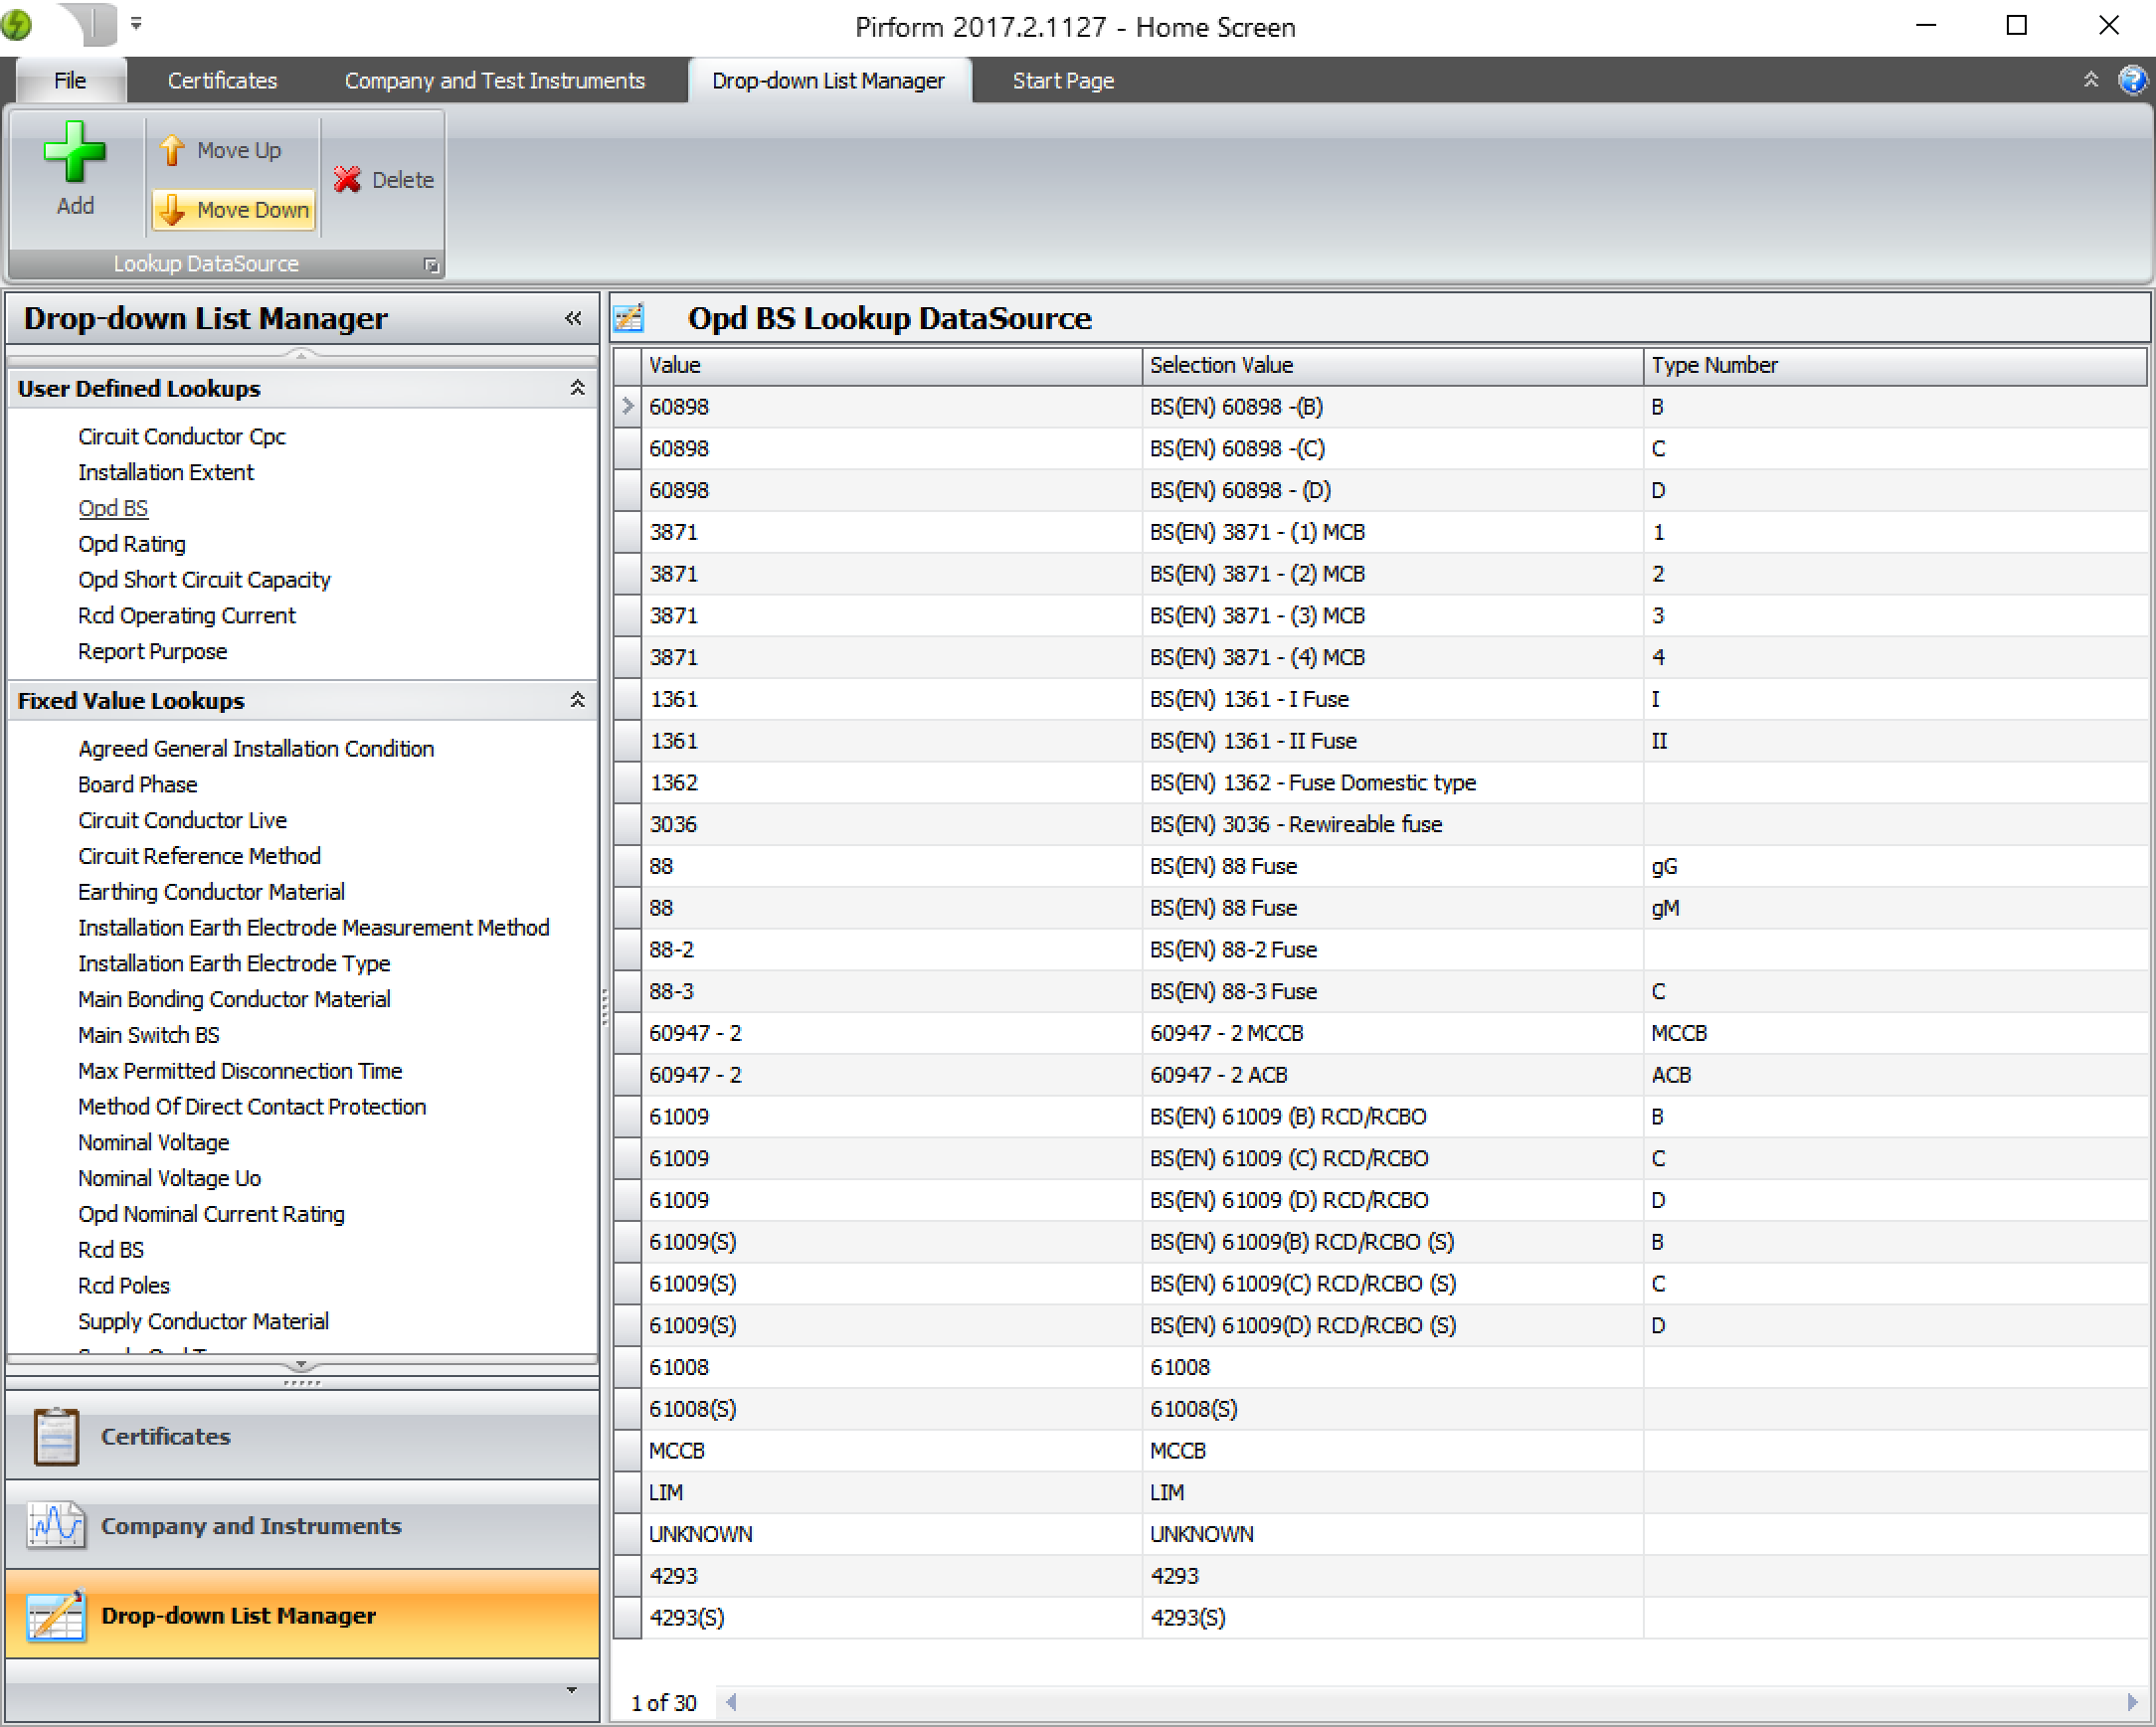Screen dimensions: 2156x1727
Task: Click the green Add plus icon
Action: click(x=74, y=152)
